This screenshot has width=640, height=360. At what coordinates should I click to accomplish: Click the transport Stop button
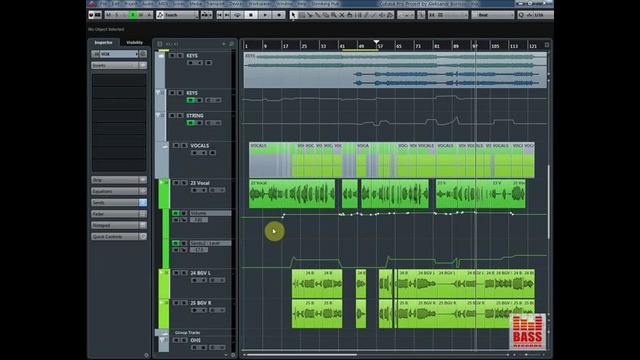pyautogui.click(x=251, y=15)
